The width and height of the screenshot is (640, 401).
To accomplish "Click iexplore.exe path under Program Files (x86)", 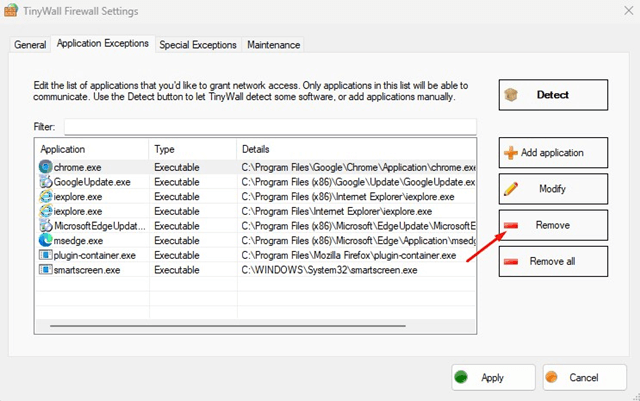I will [x=348, y=197].
